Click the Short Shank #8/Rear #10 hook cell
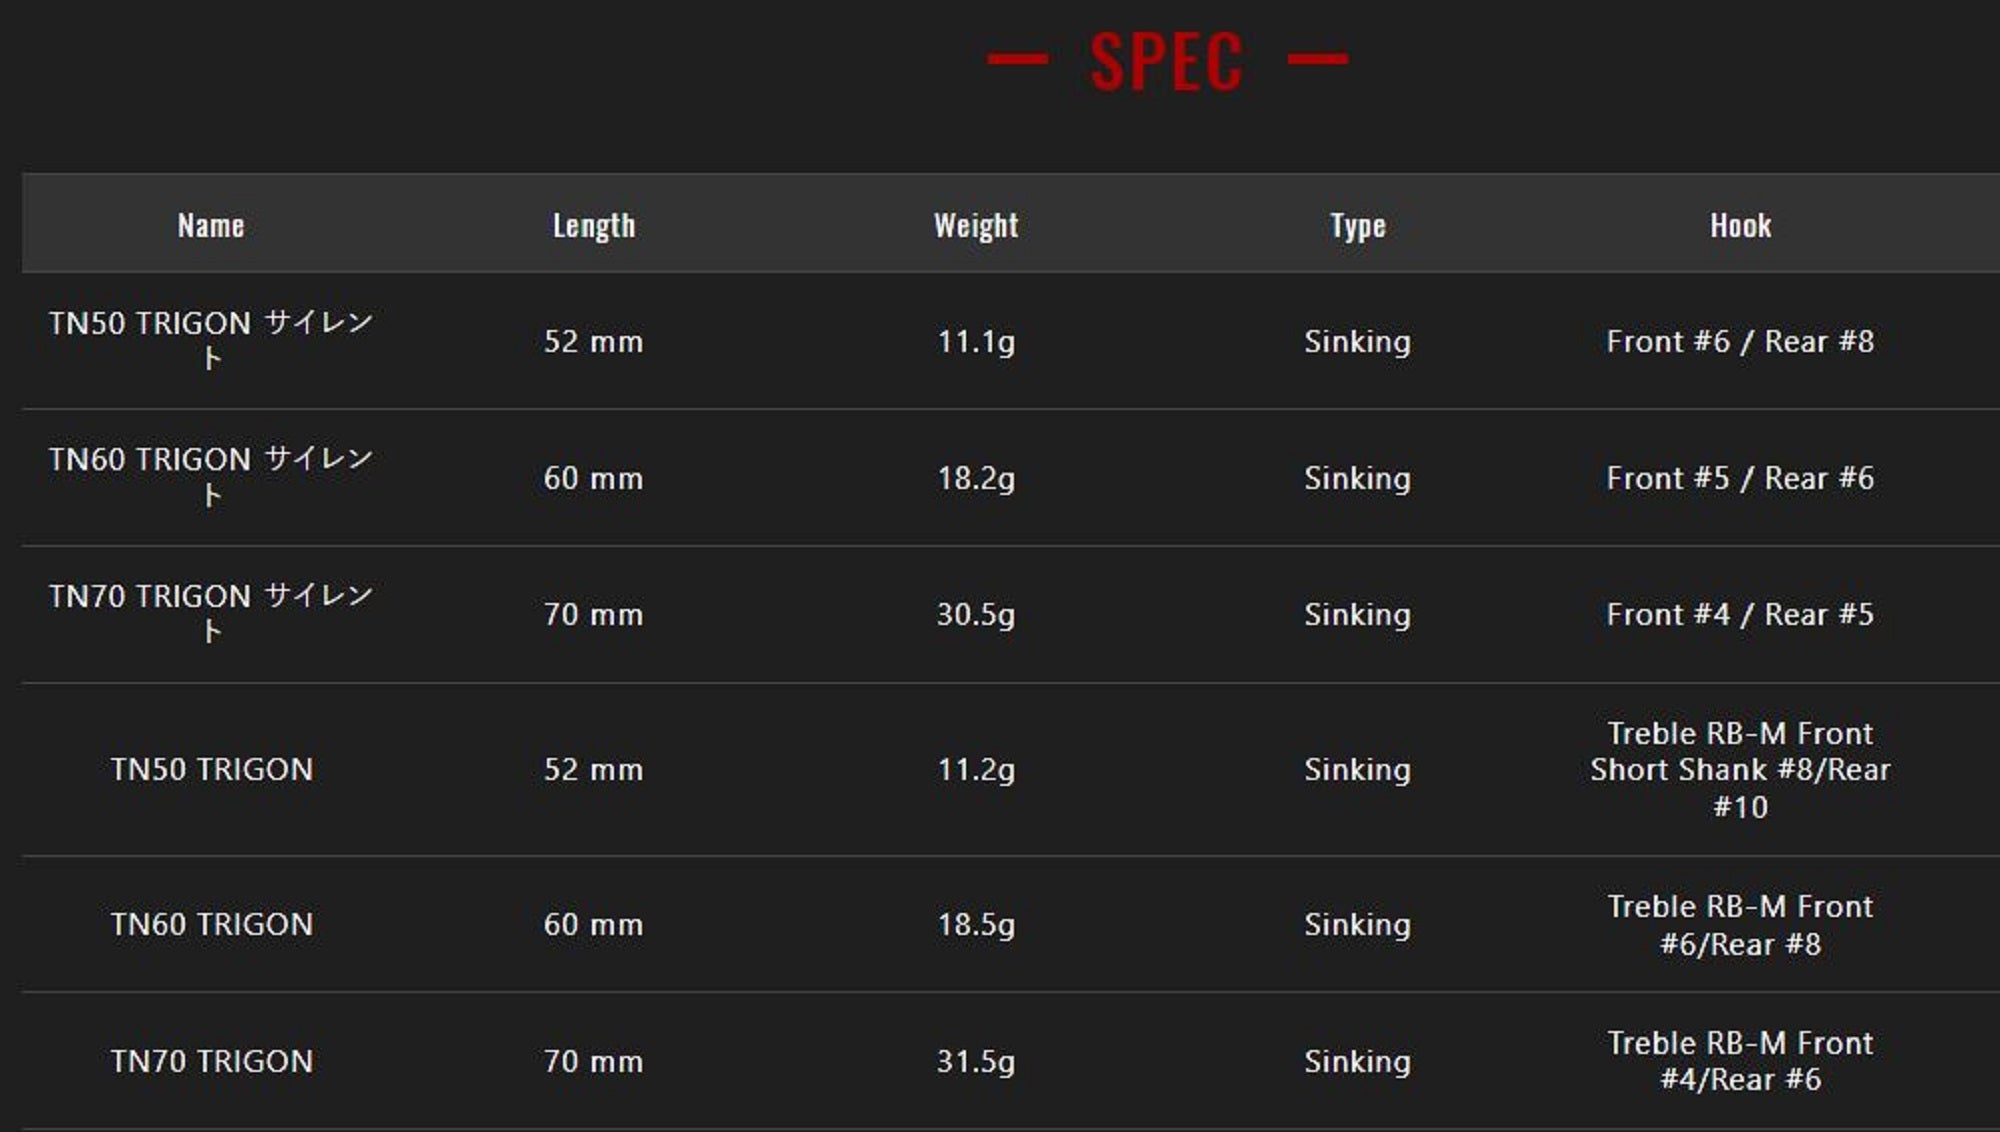The width and height of the screenshot is (2000, 1132). [x=1740, y=770]
